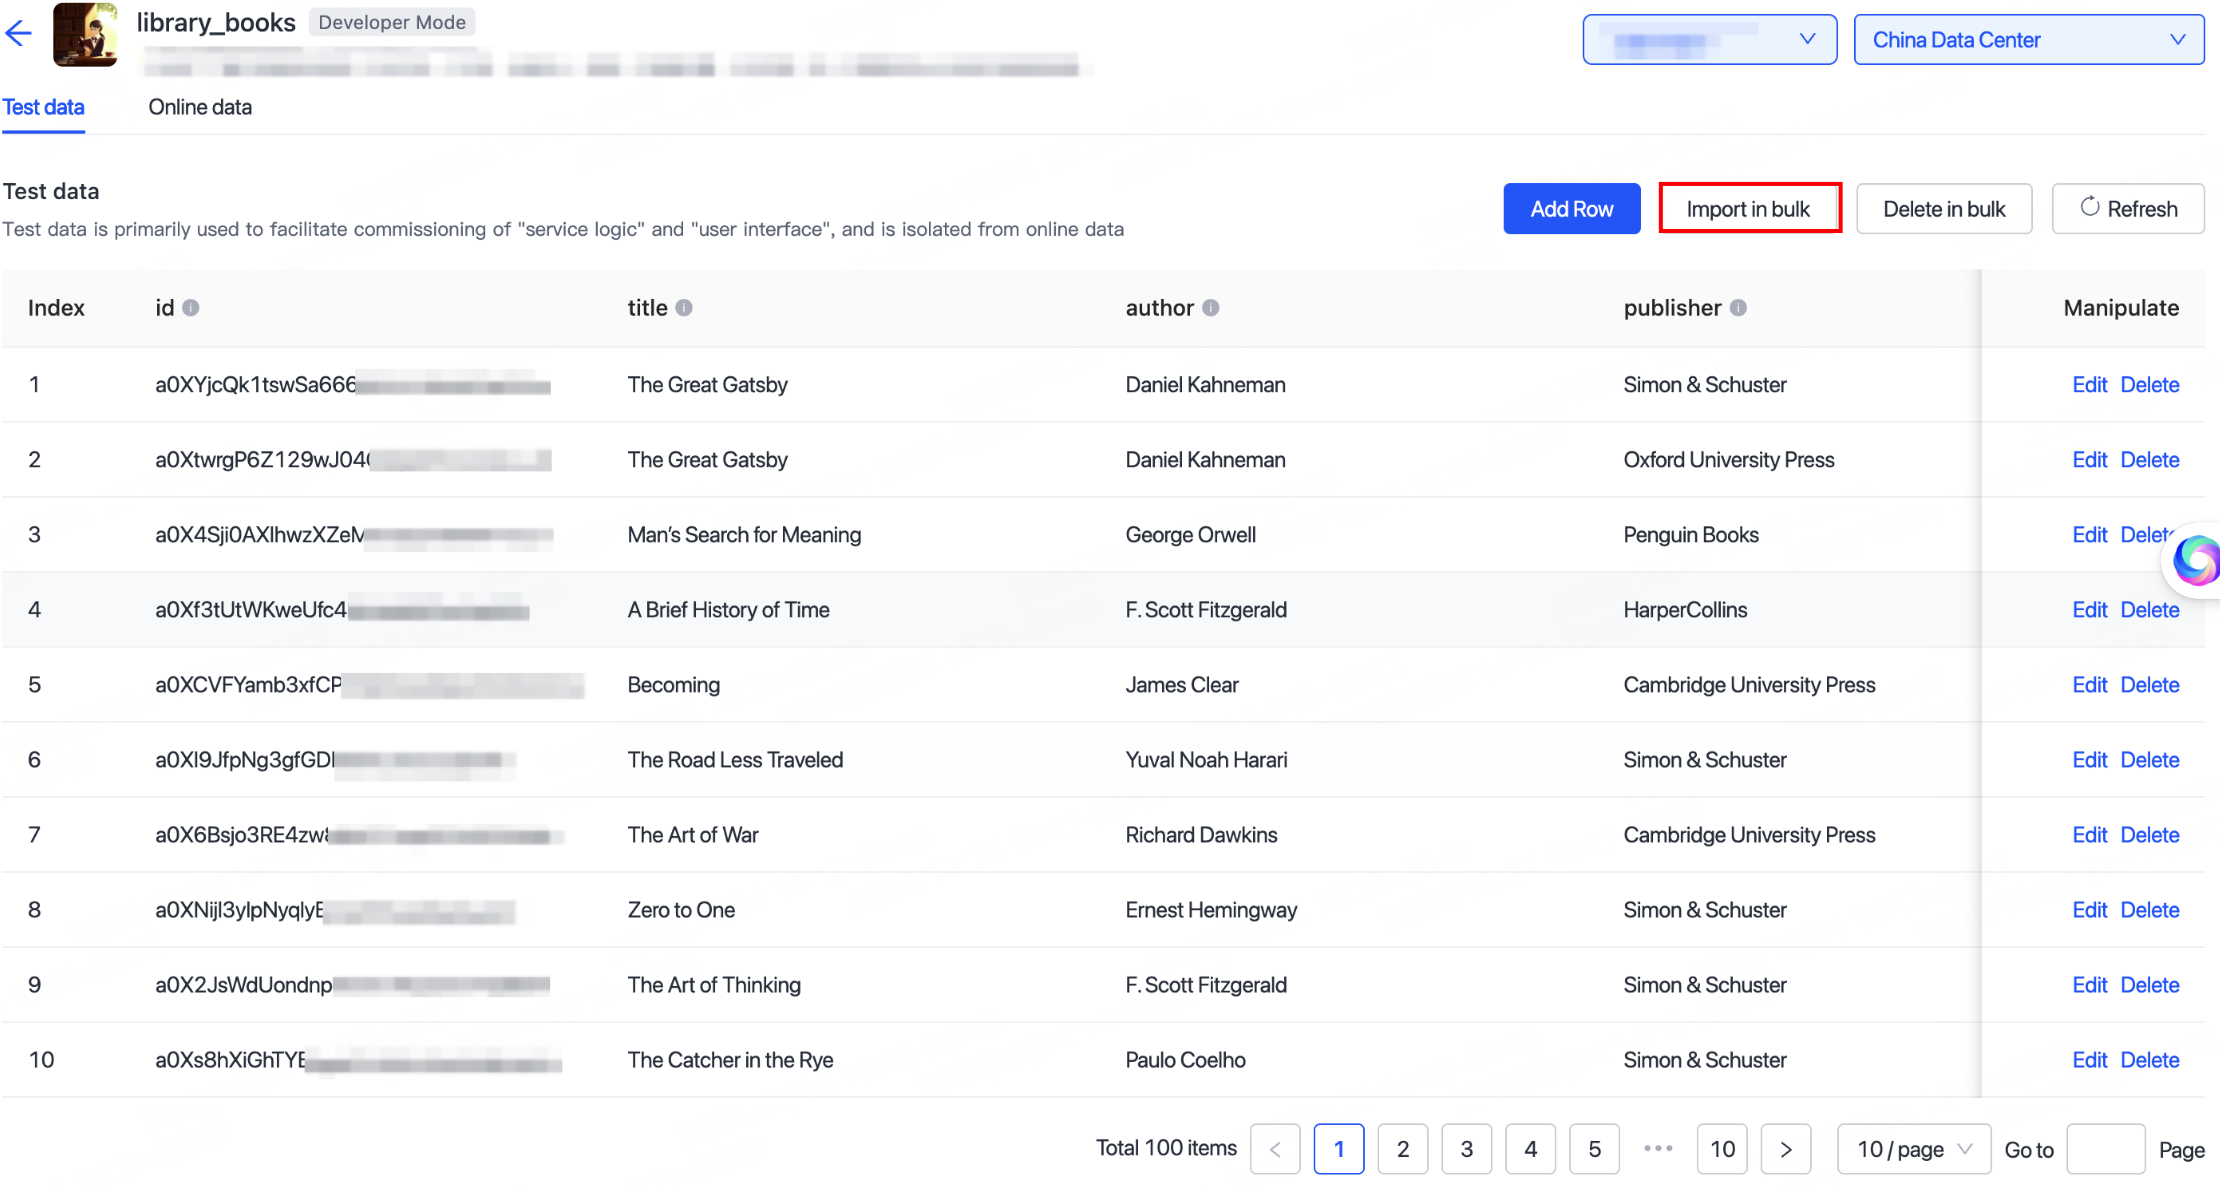Click the back arrow icon
Viewport: 2220px width, 1186px height.
[19, 34]
